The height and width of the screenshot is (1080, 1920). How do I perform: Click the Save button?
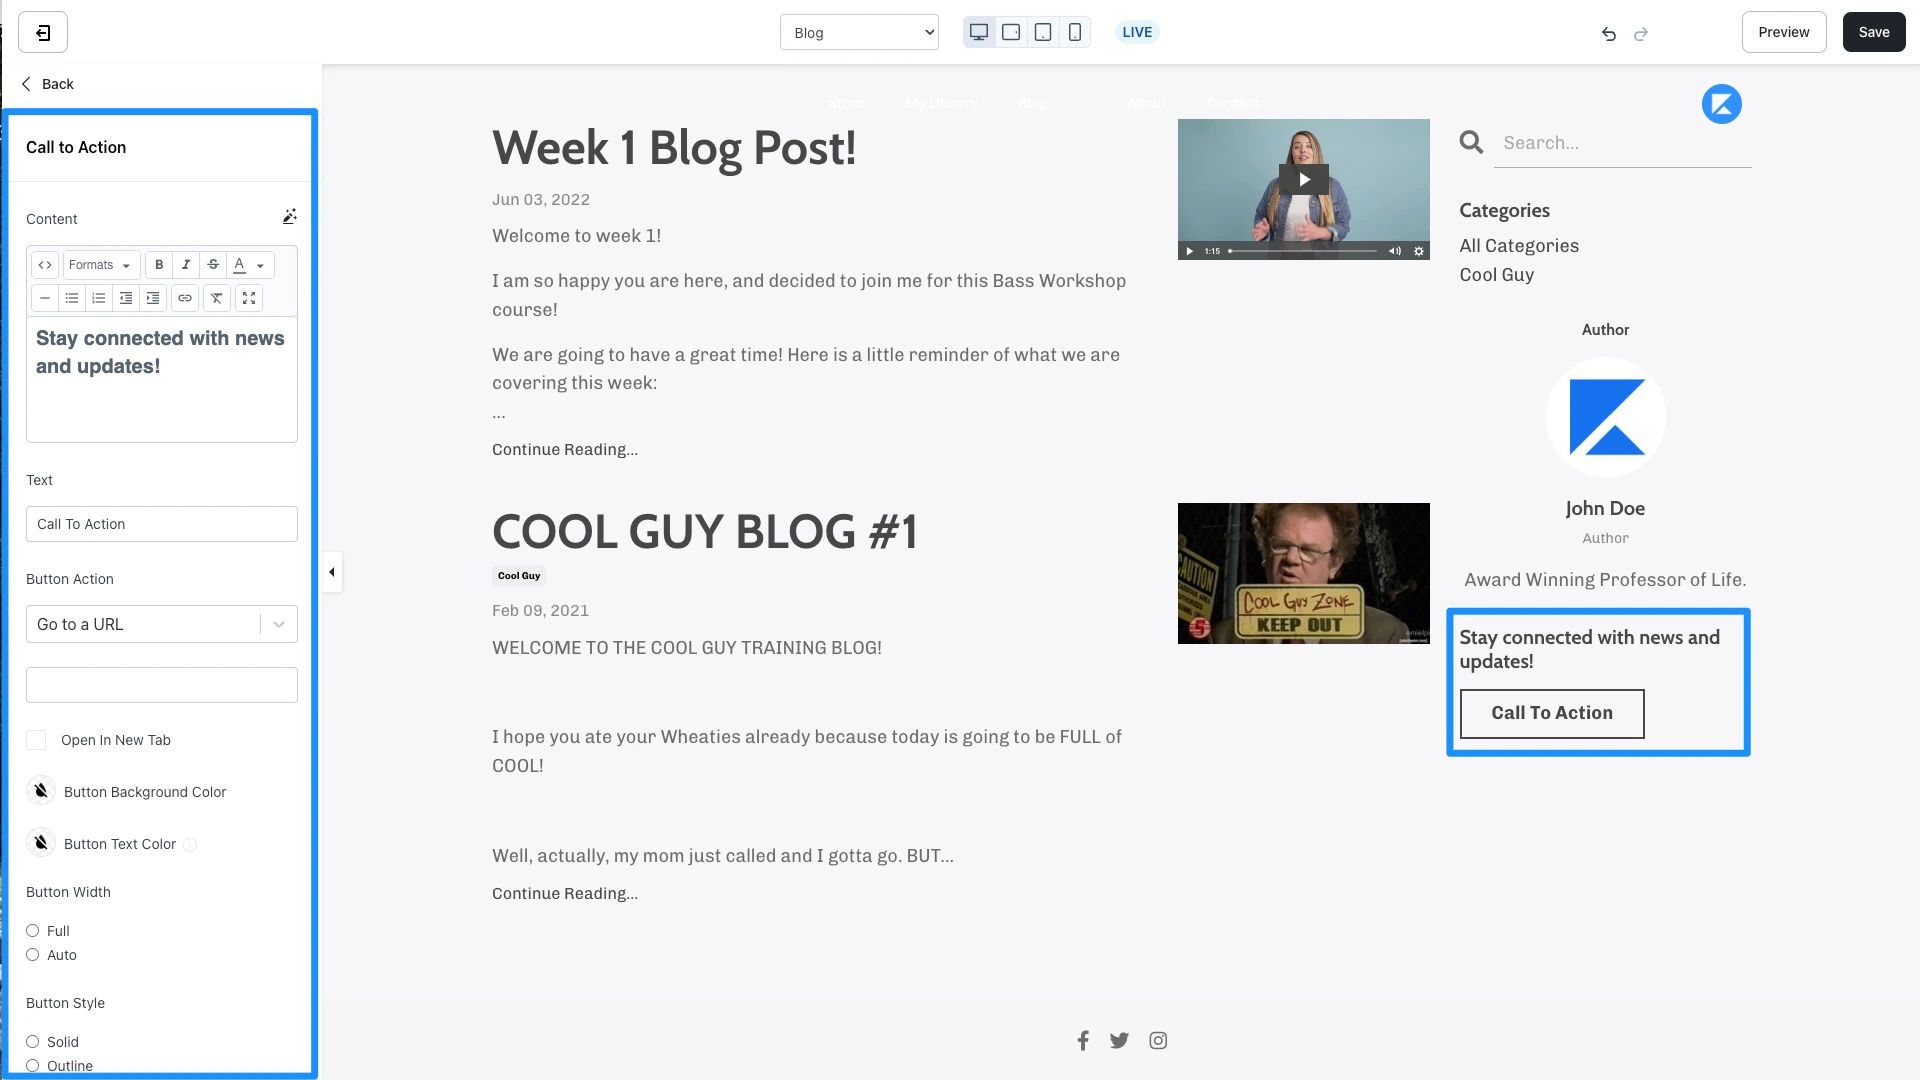click(x=1873, y=32)
